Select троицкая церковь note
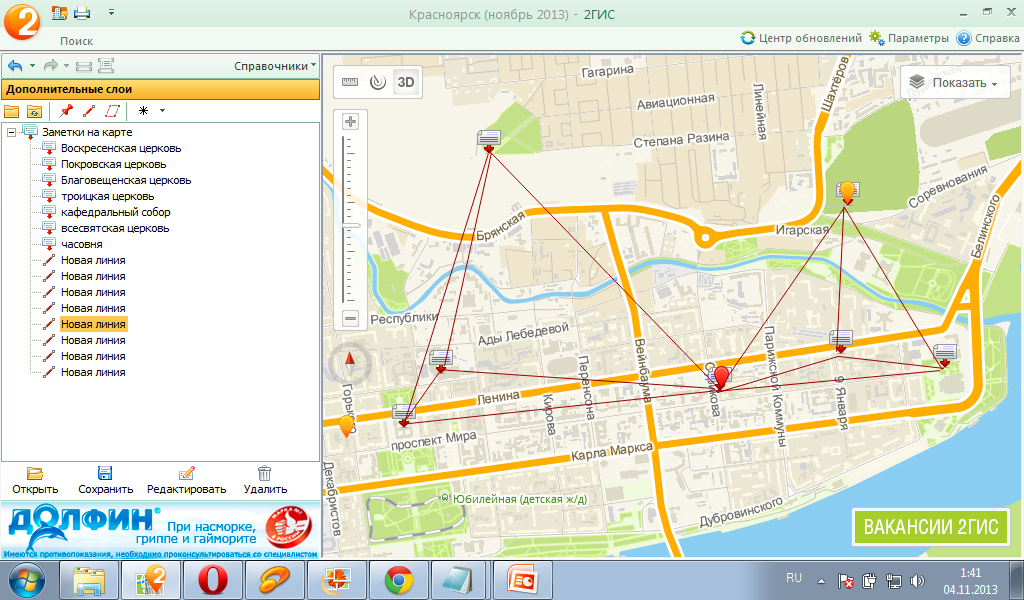 [x=108, y=197]
